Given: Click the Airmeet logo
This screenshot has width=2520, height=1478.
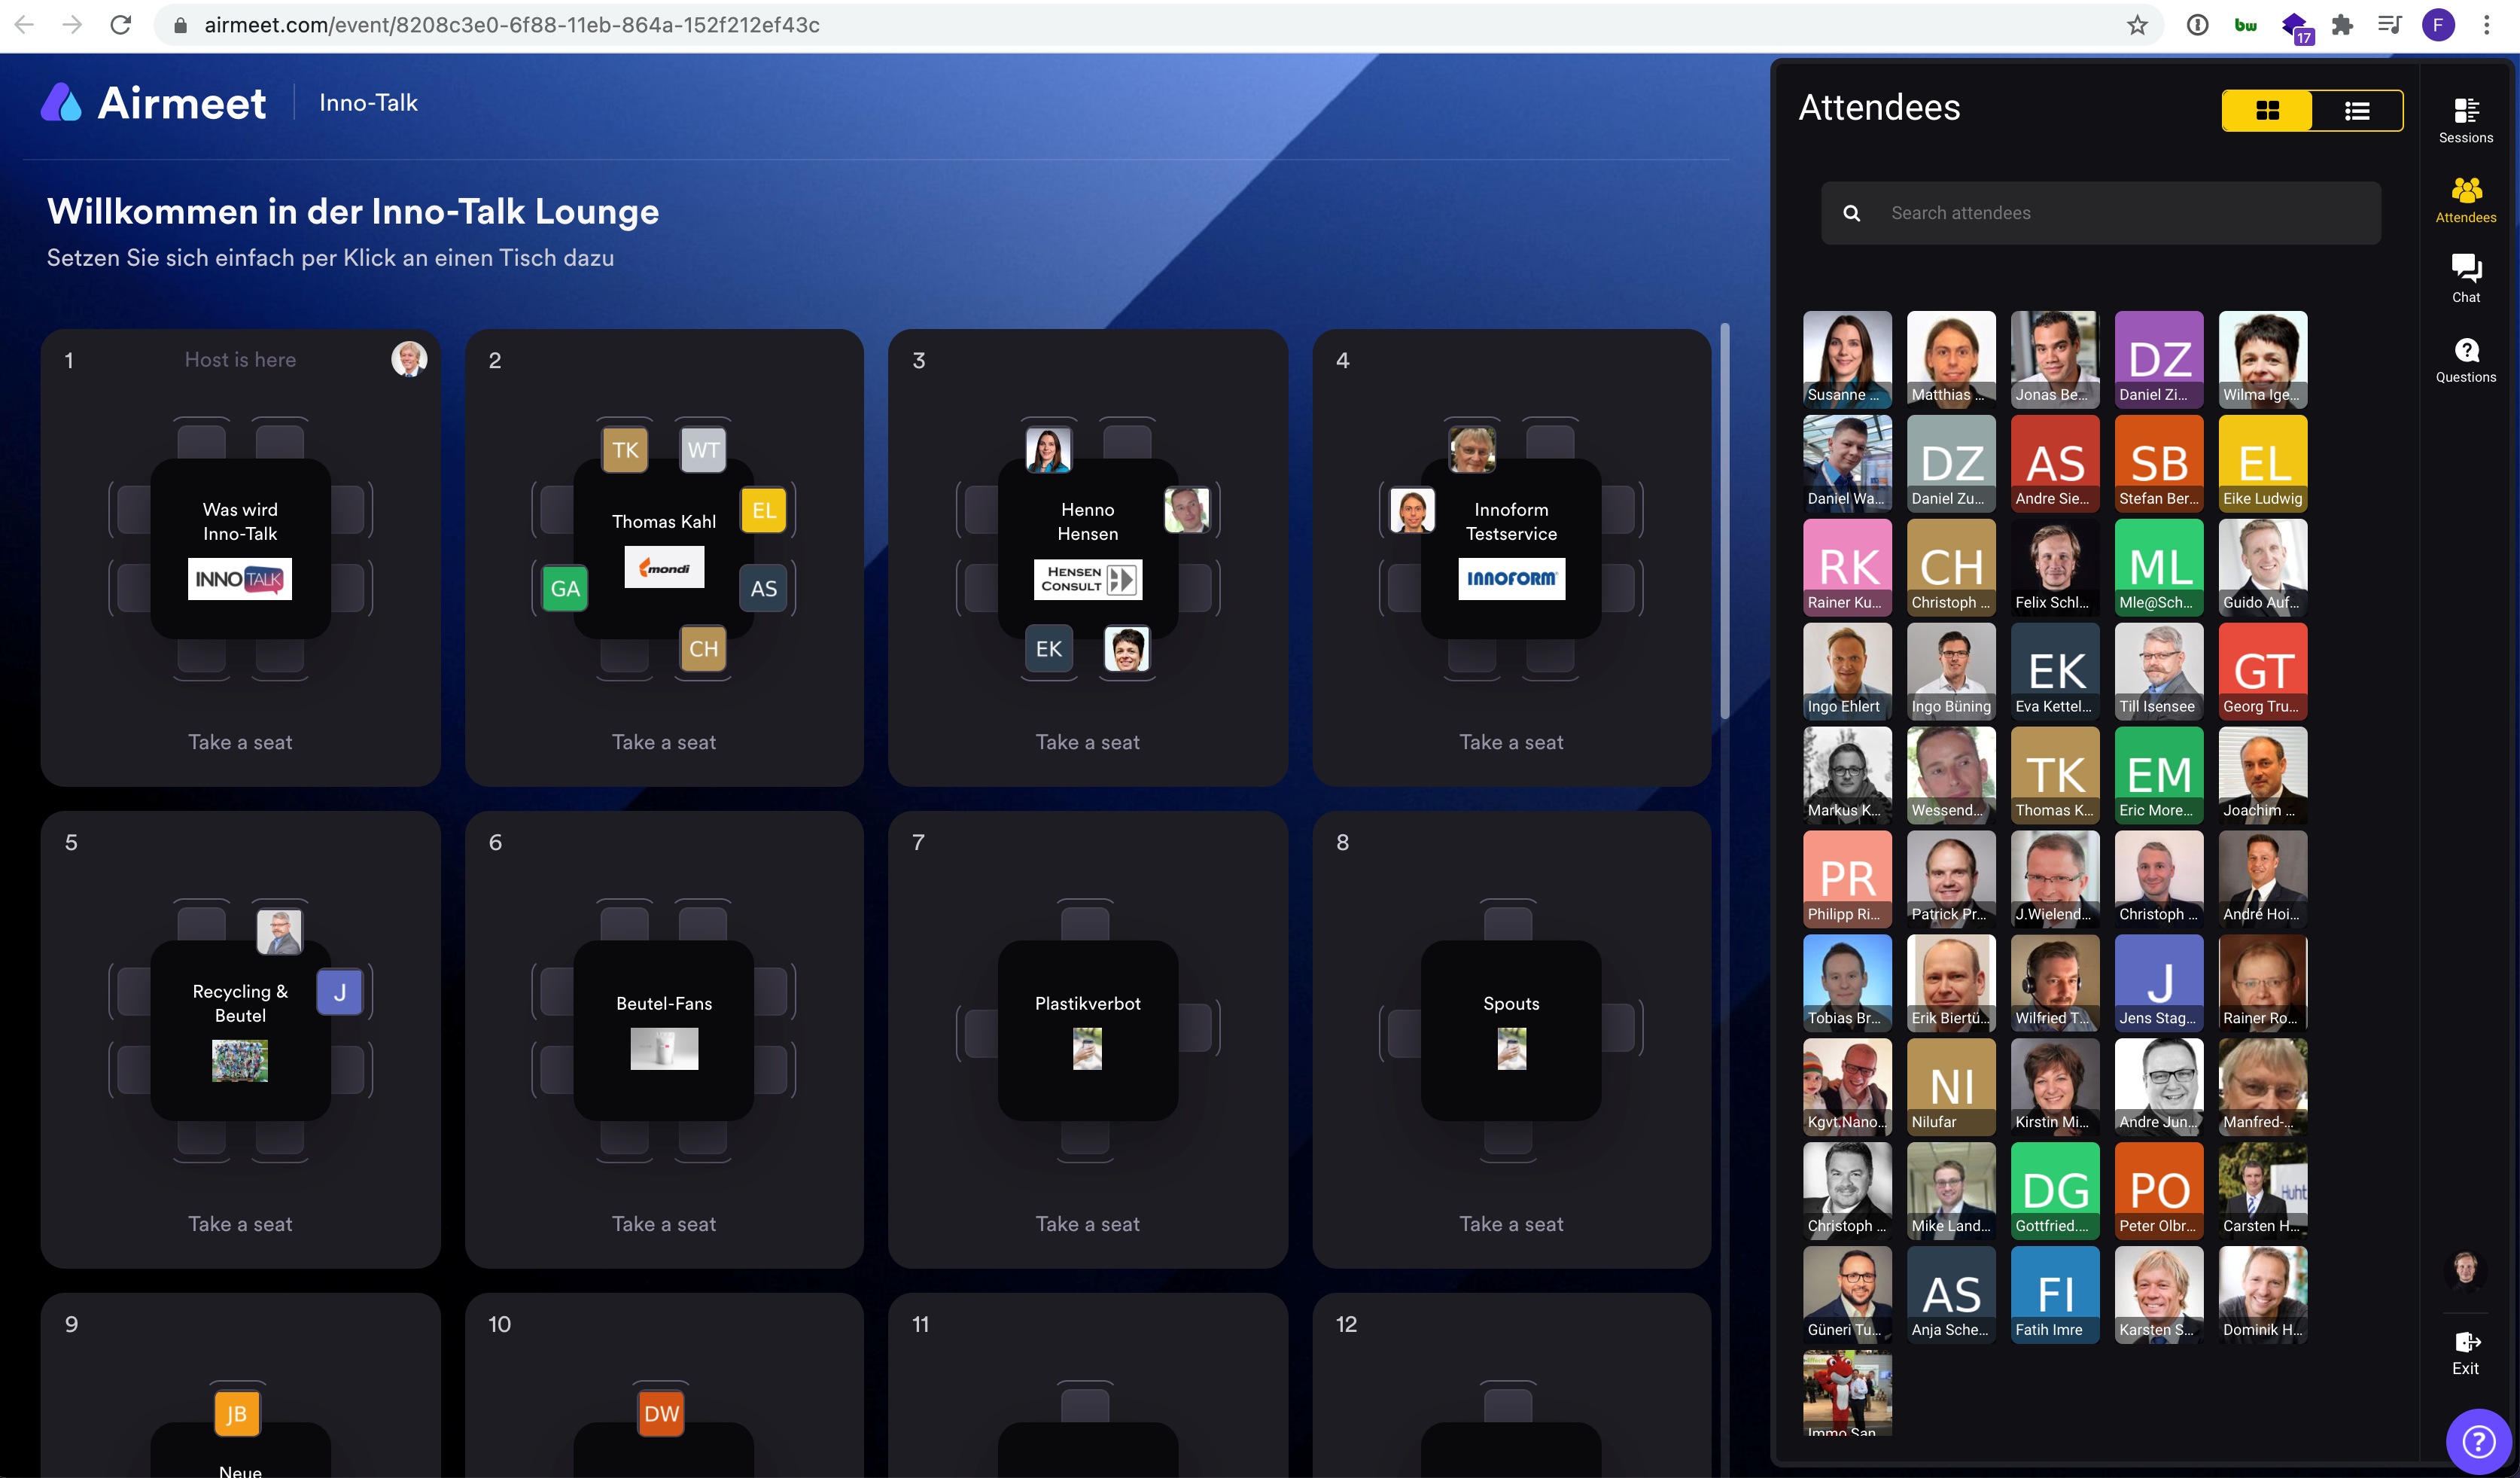Looking at the screenshot, I should click(x=153, y=103).
